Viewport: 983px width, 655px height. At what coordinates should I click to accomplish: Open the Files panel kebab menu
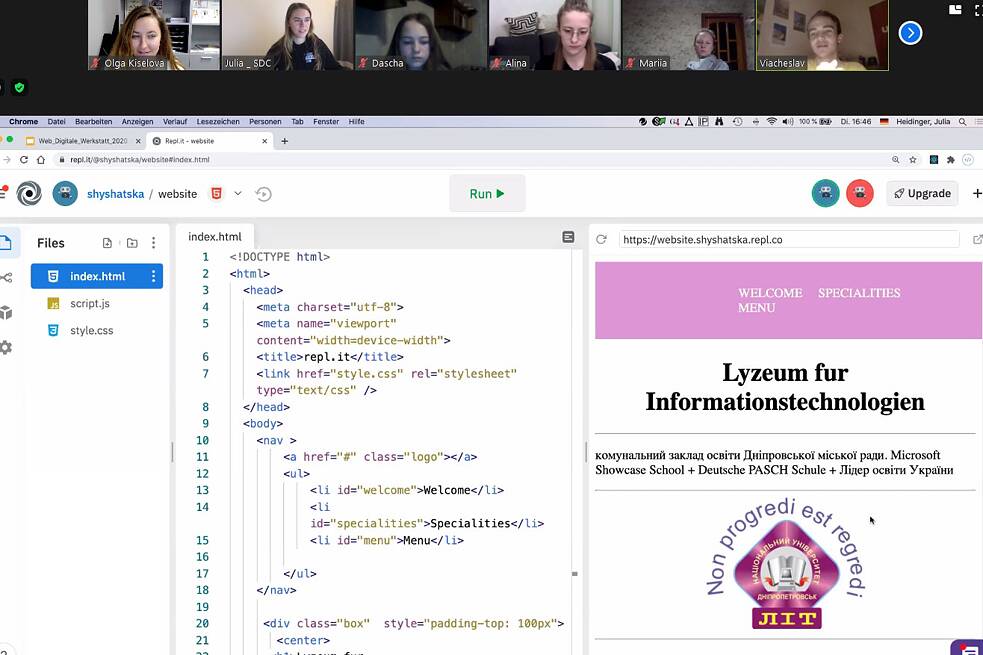click(154, 243)
